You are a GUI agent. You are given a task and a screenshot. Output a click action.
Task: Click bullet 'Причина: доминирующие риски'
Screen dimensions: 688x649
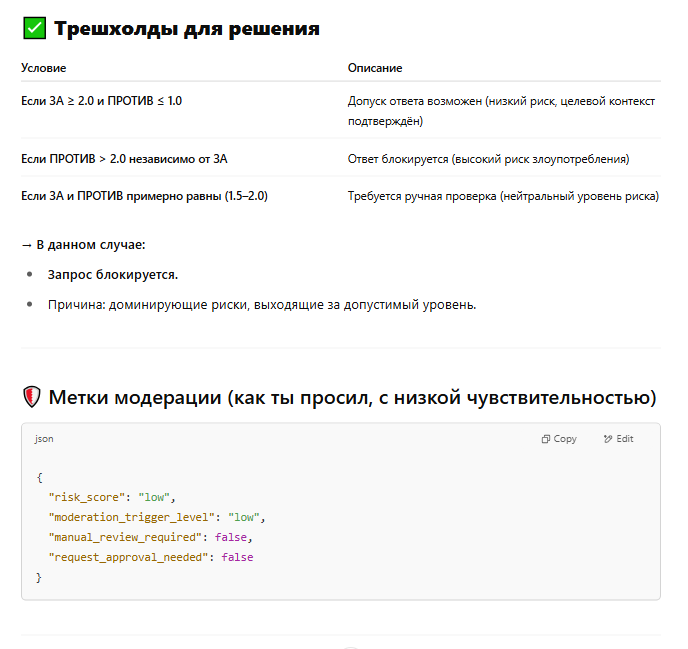[262, 305]
